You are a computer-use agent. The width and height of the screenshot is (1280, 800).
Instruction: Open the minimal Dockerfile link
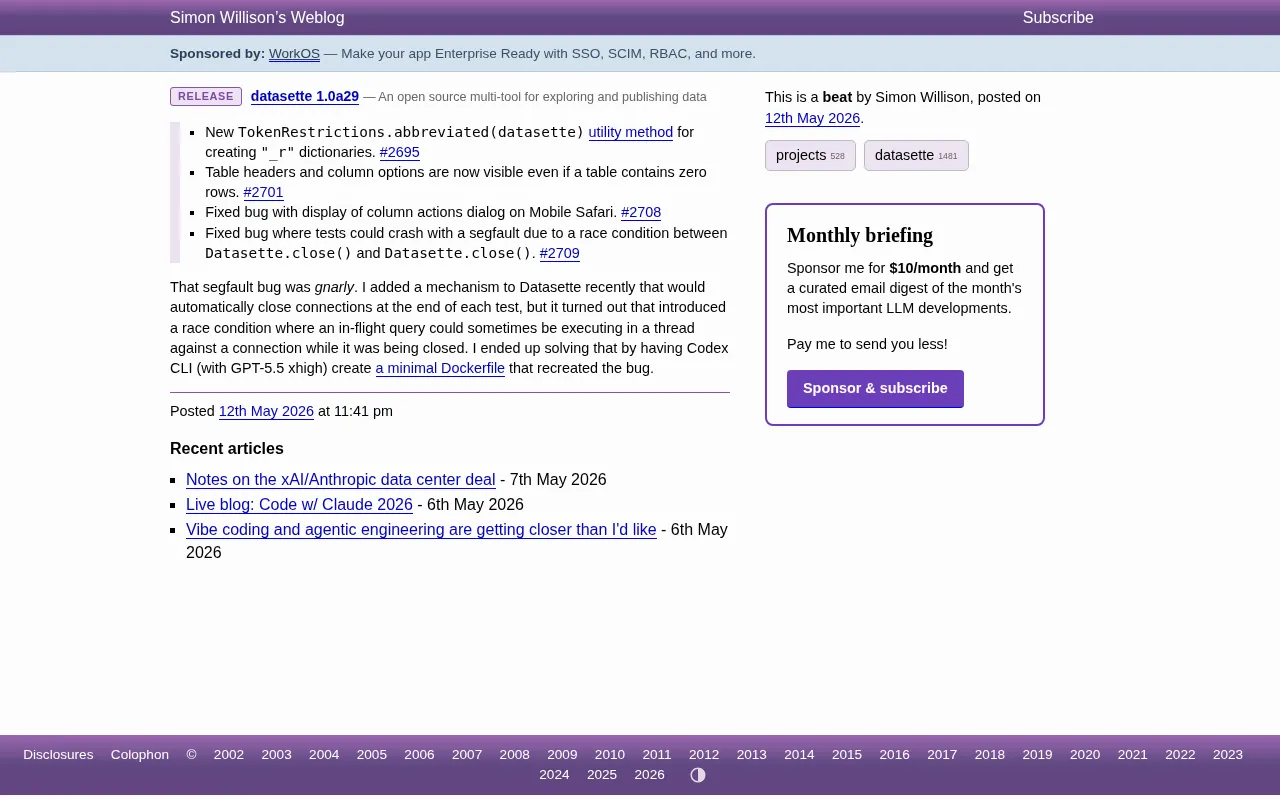pyautogui.click(x=440, y=368)
